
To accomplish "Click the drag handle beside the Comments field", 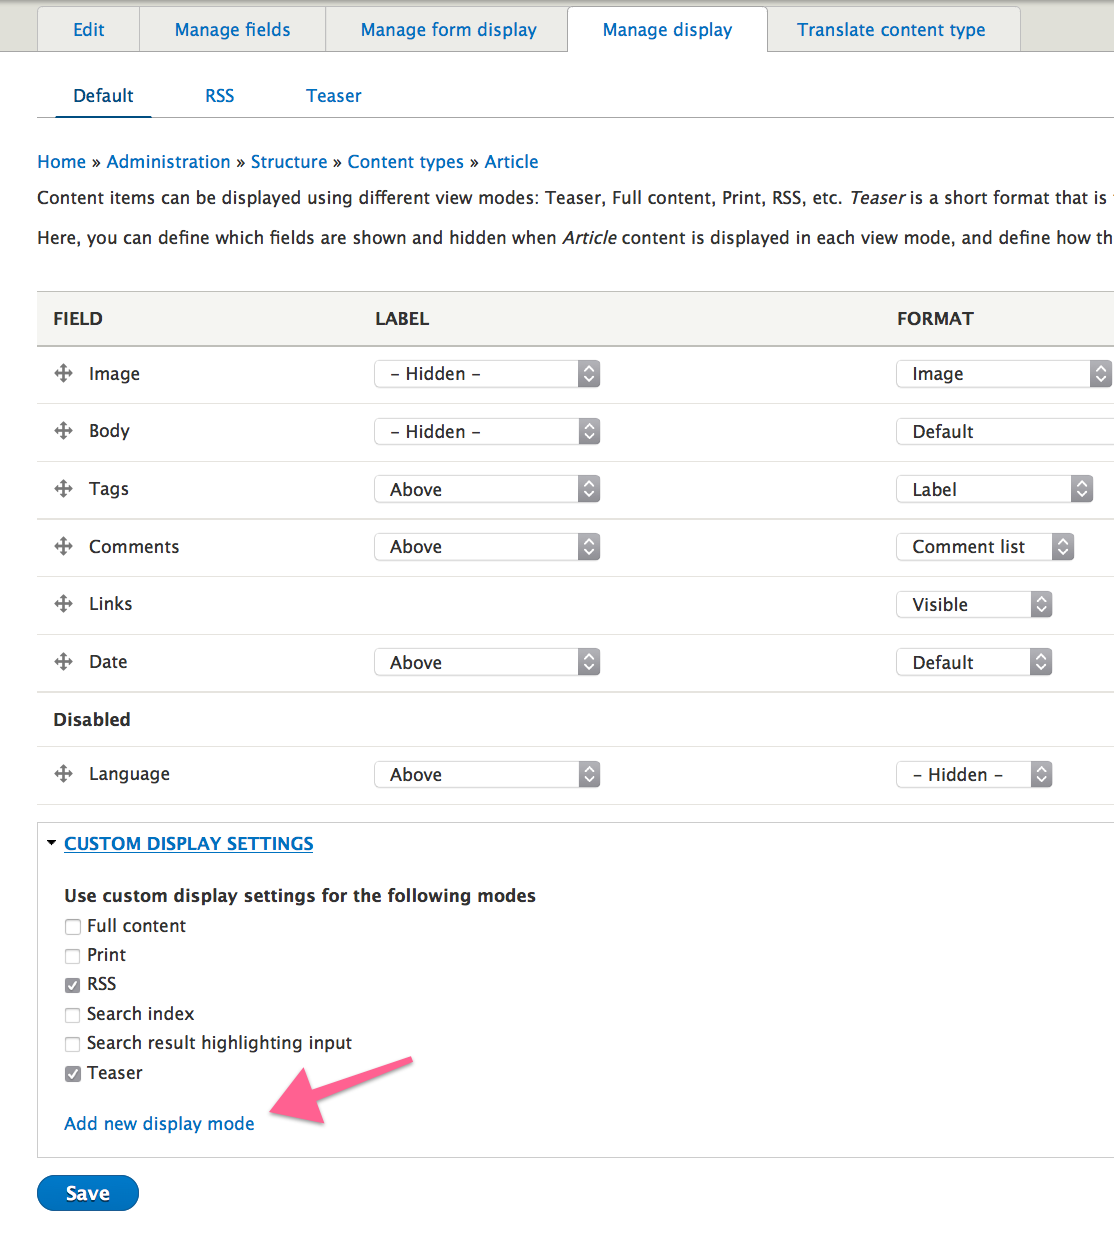I will click(62, 546).
